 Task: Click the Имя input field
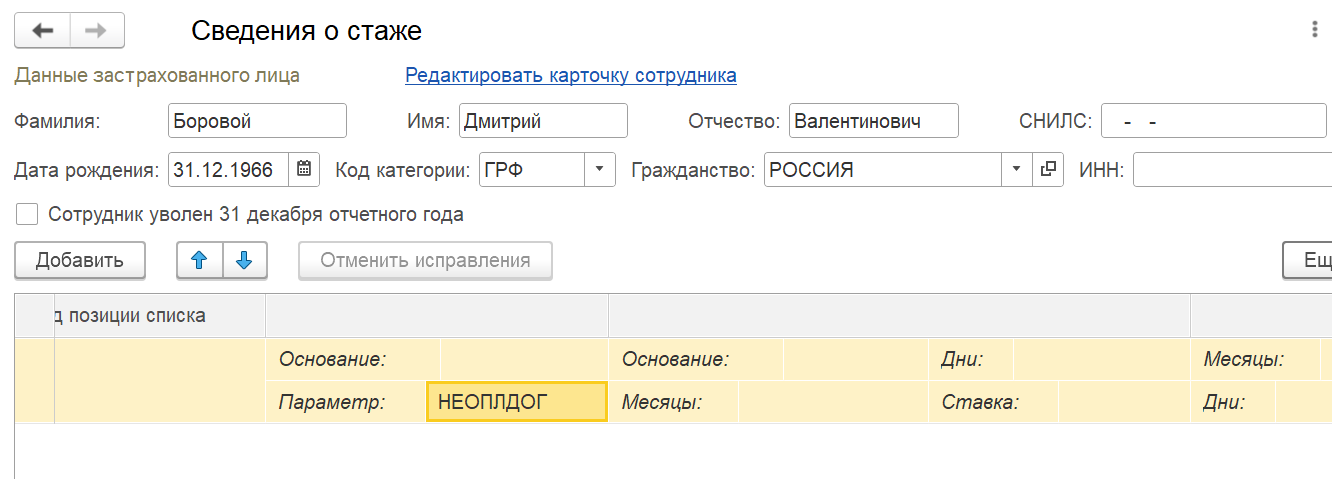point(543,121)
